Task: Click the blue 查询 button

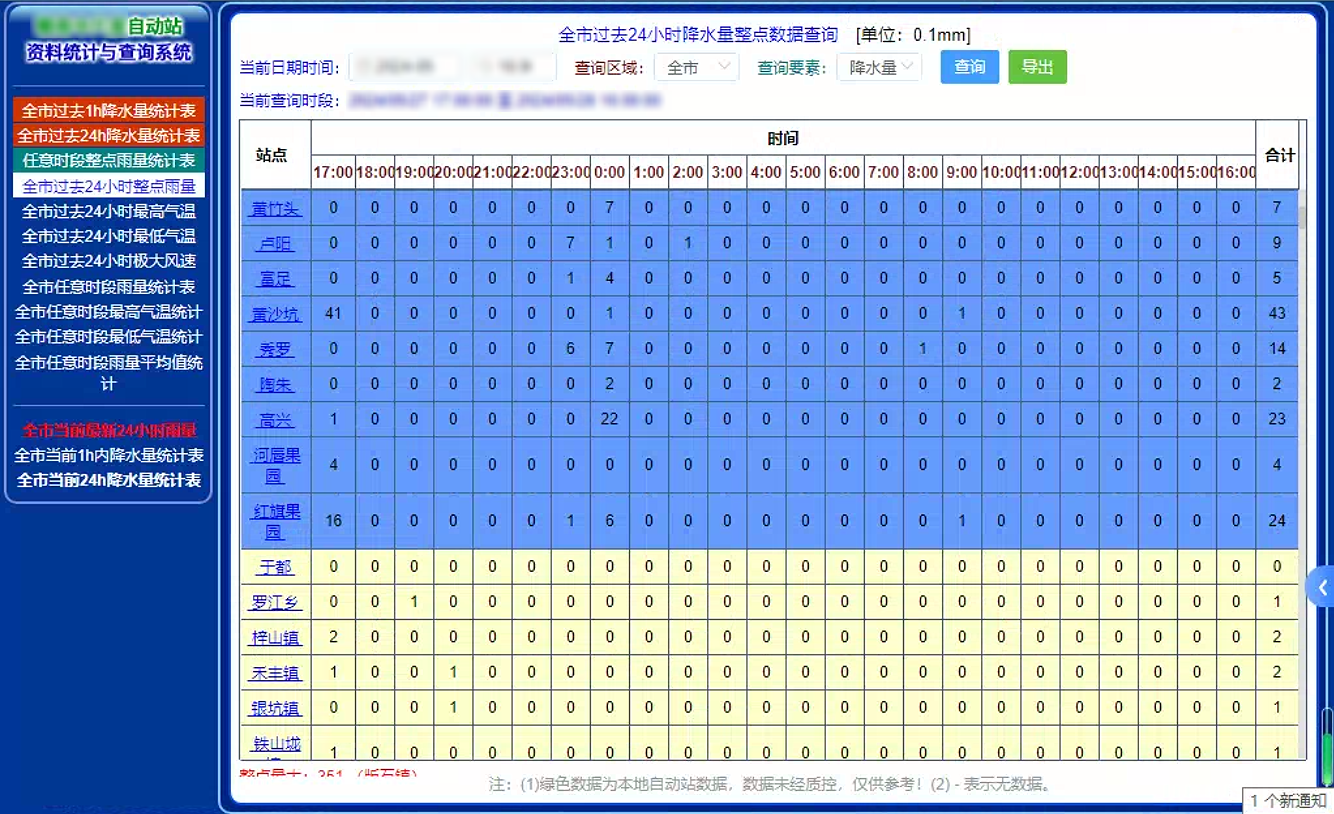Action: point(970,67)
